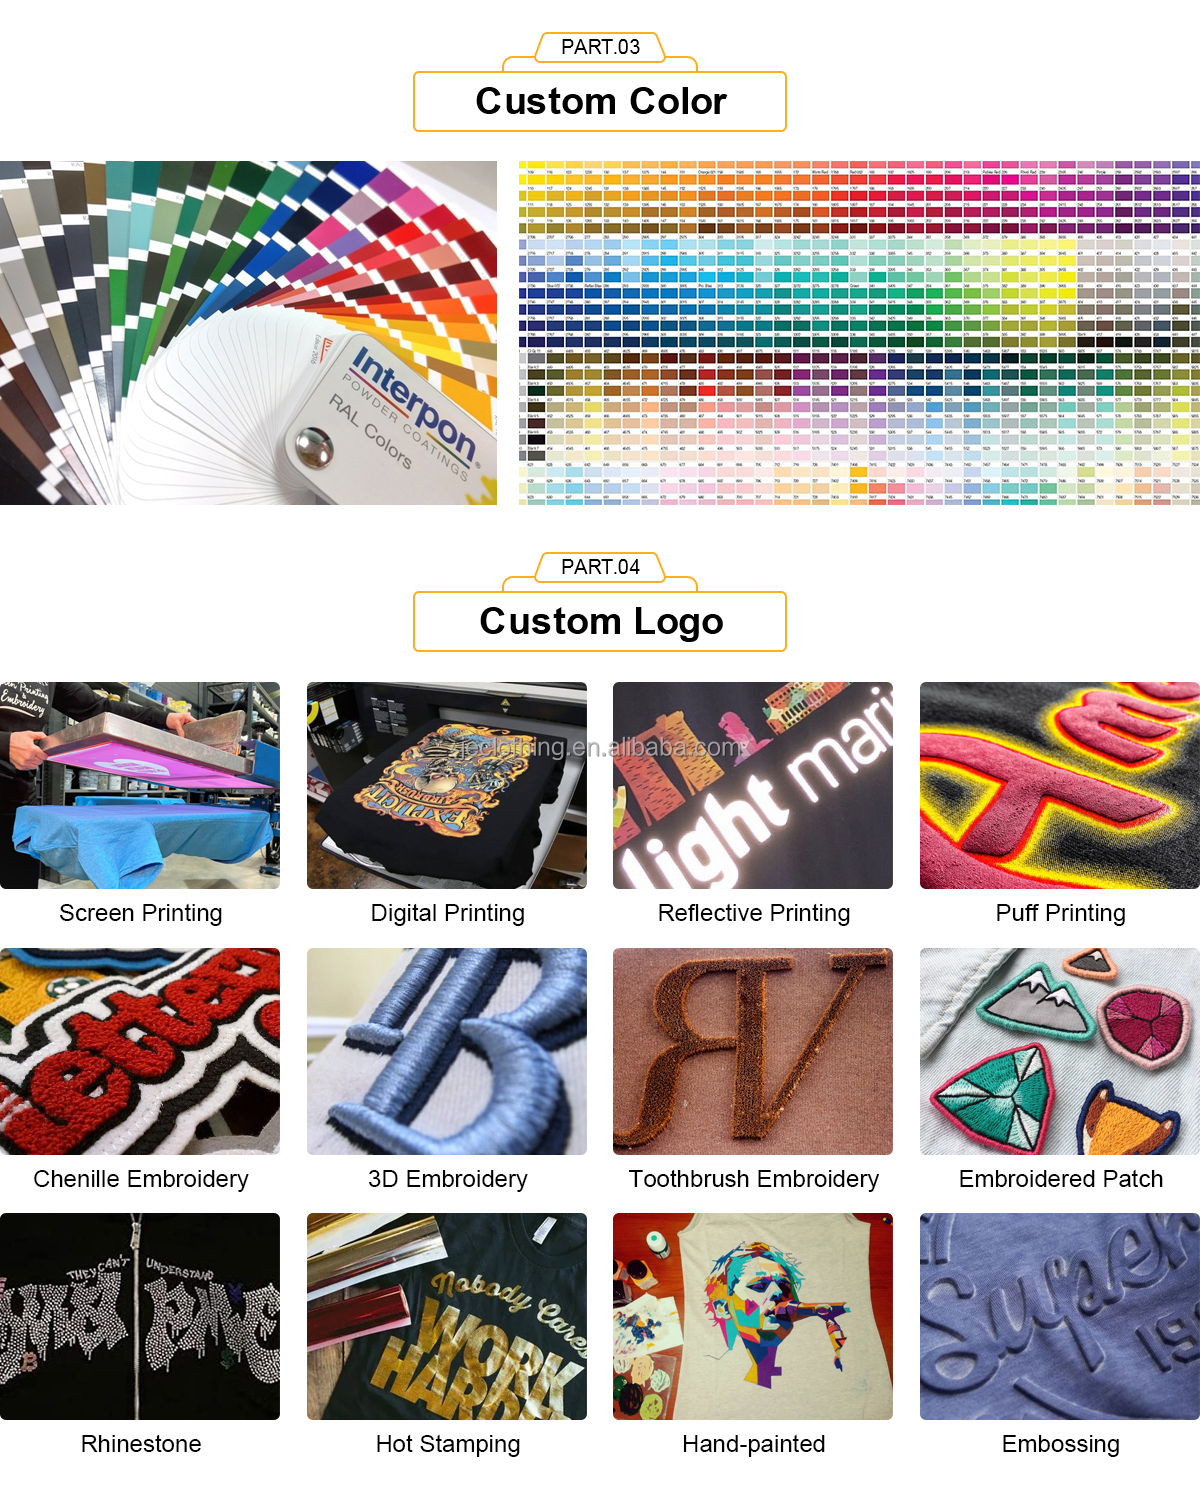1200x1498 pixels.
Task: Click the Custom Logo heading box
Action: pos(600,622)
